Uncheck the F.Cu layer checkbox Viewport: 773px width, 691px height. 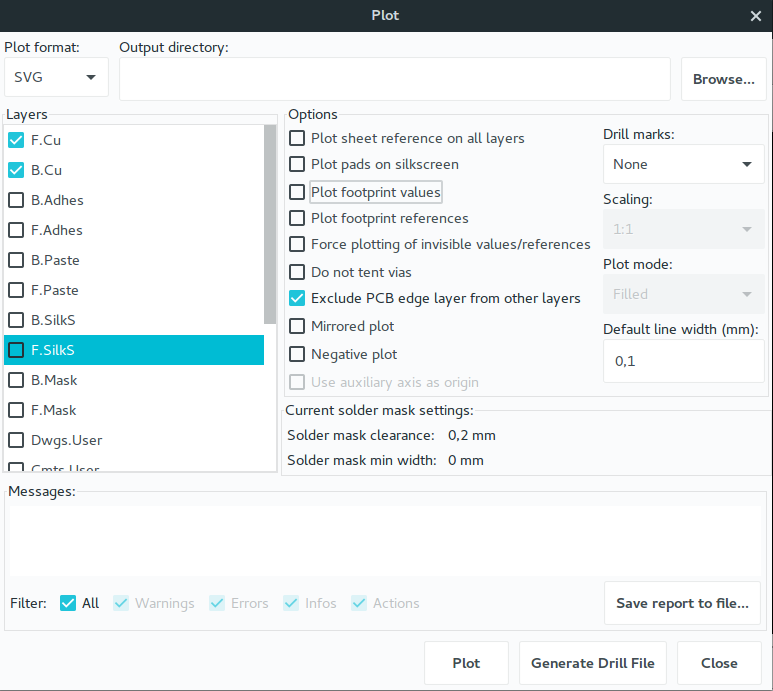click(16, 140)
